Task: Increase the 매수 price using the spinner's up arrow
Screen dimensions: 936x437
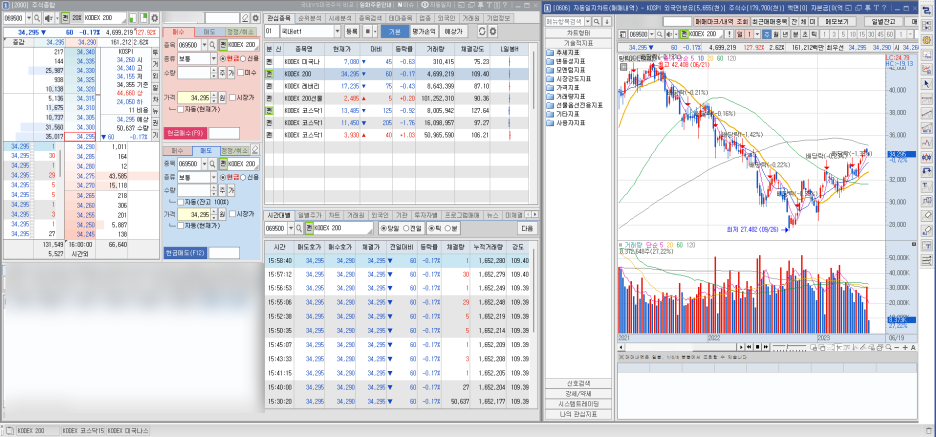Action: tap(214, 95)
